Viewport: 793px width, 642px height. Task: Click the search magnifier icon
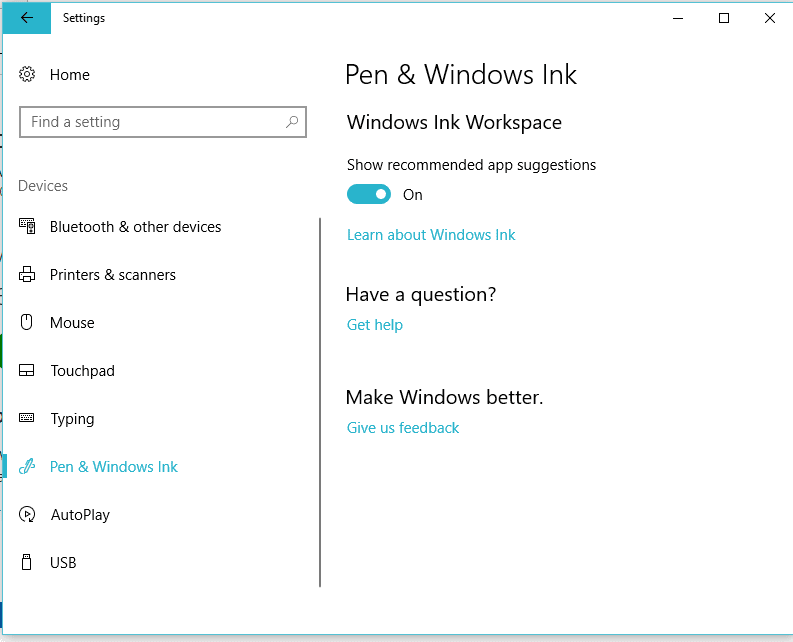coord(292,122)
